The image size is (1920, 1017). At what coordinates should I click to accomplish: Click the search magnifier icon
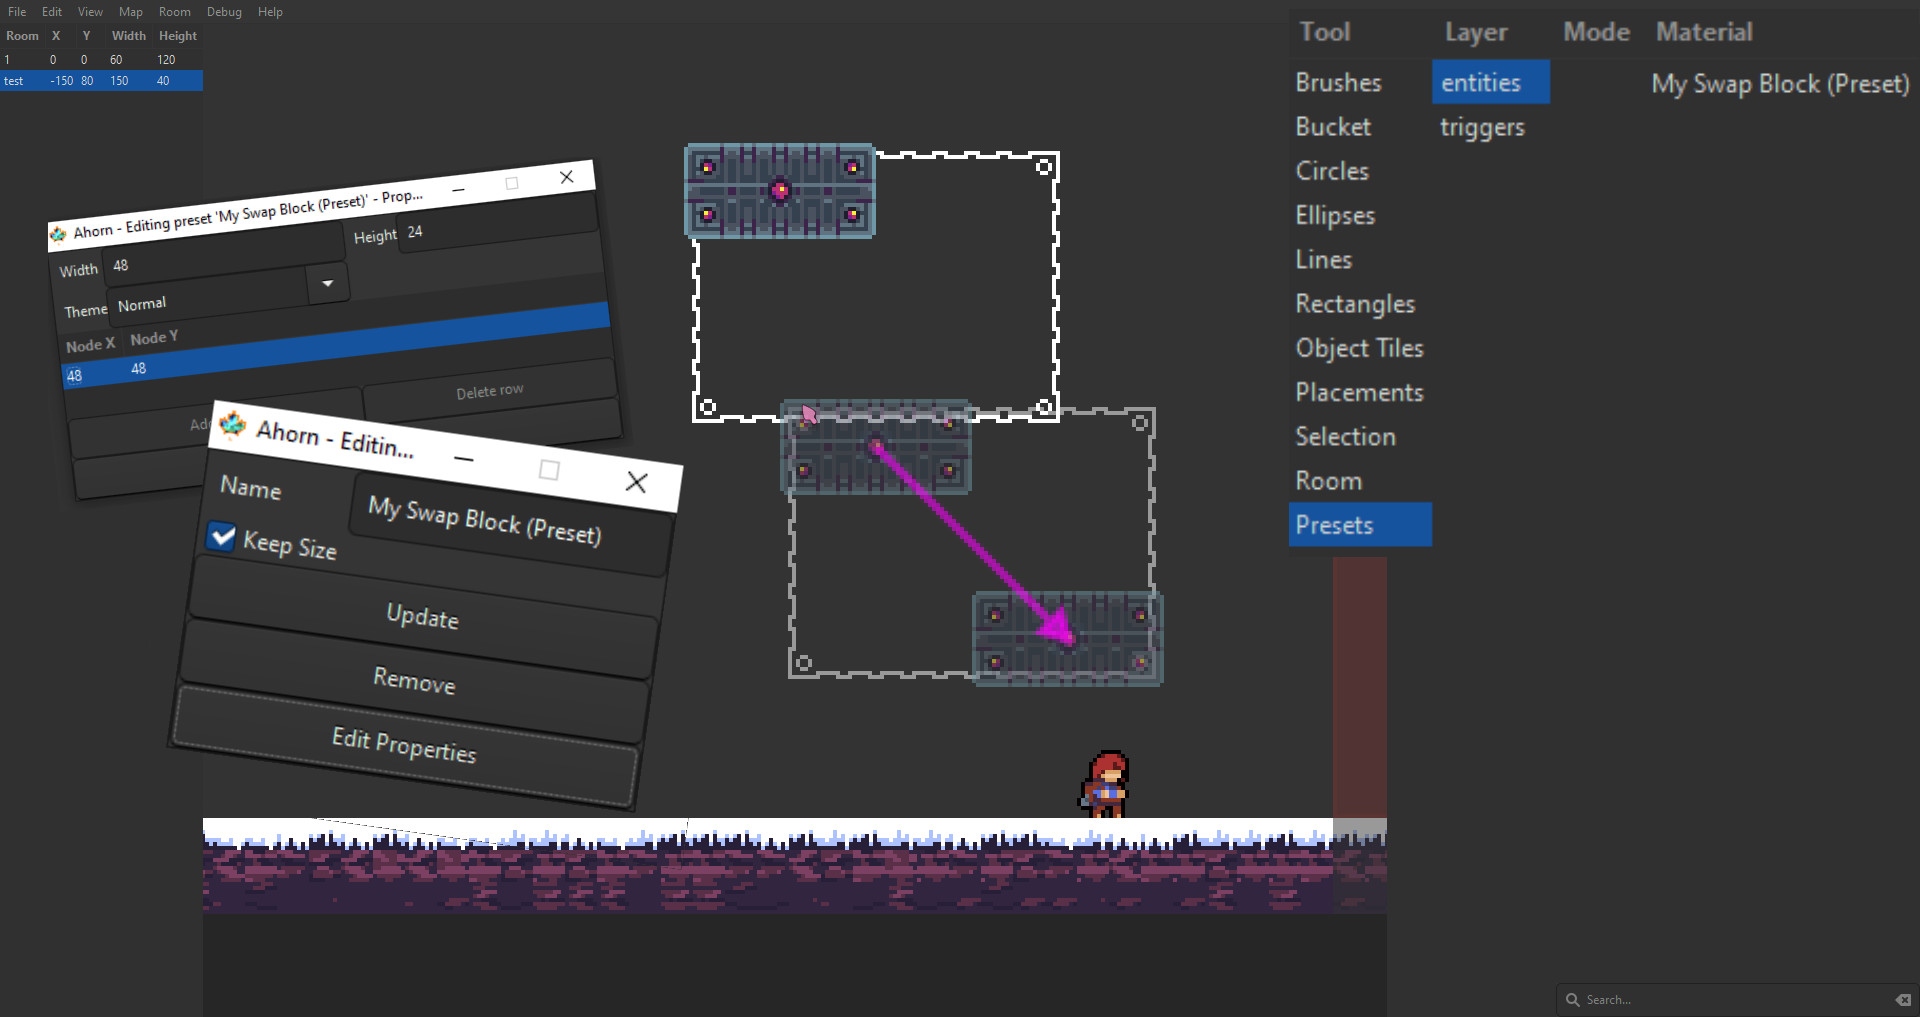[1575, 999]
